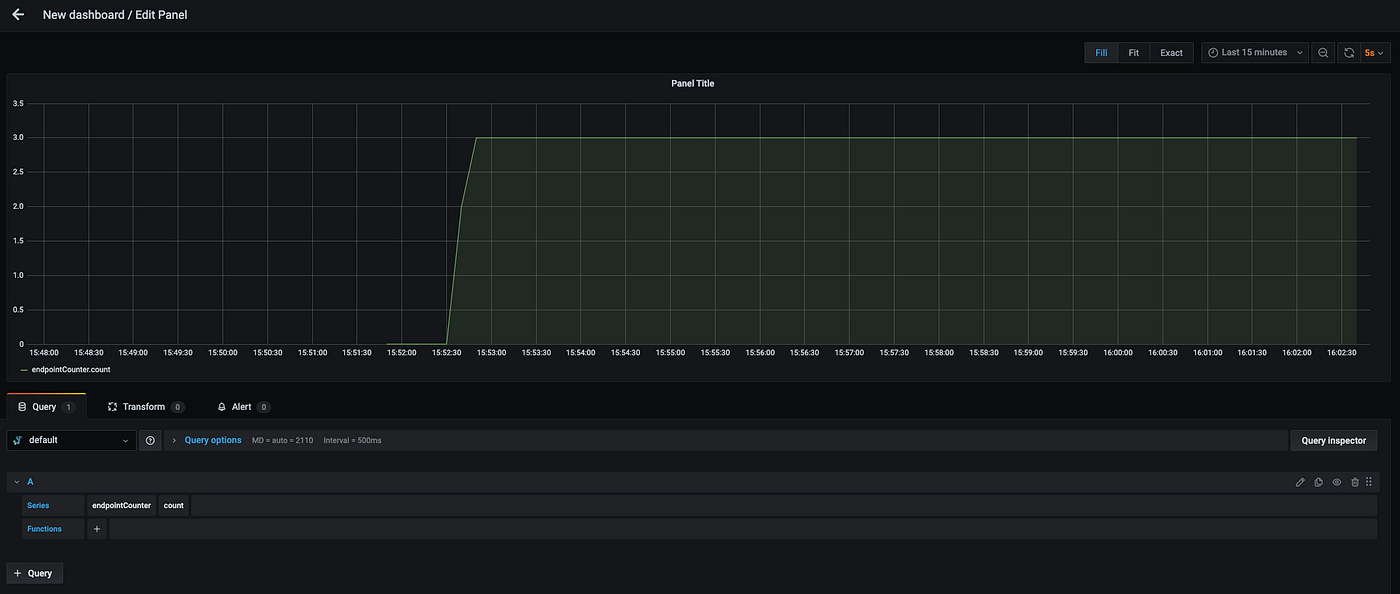Click 16:00:00 time axis label
1400x594 pixels.
point(1117,353)
